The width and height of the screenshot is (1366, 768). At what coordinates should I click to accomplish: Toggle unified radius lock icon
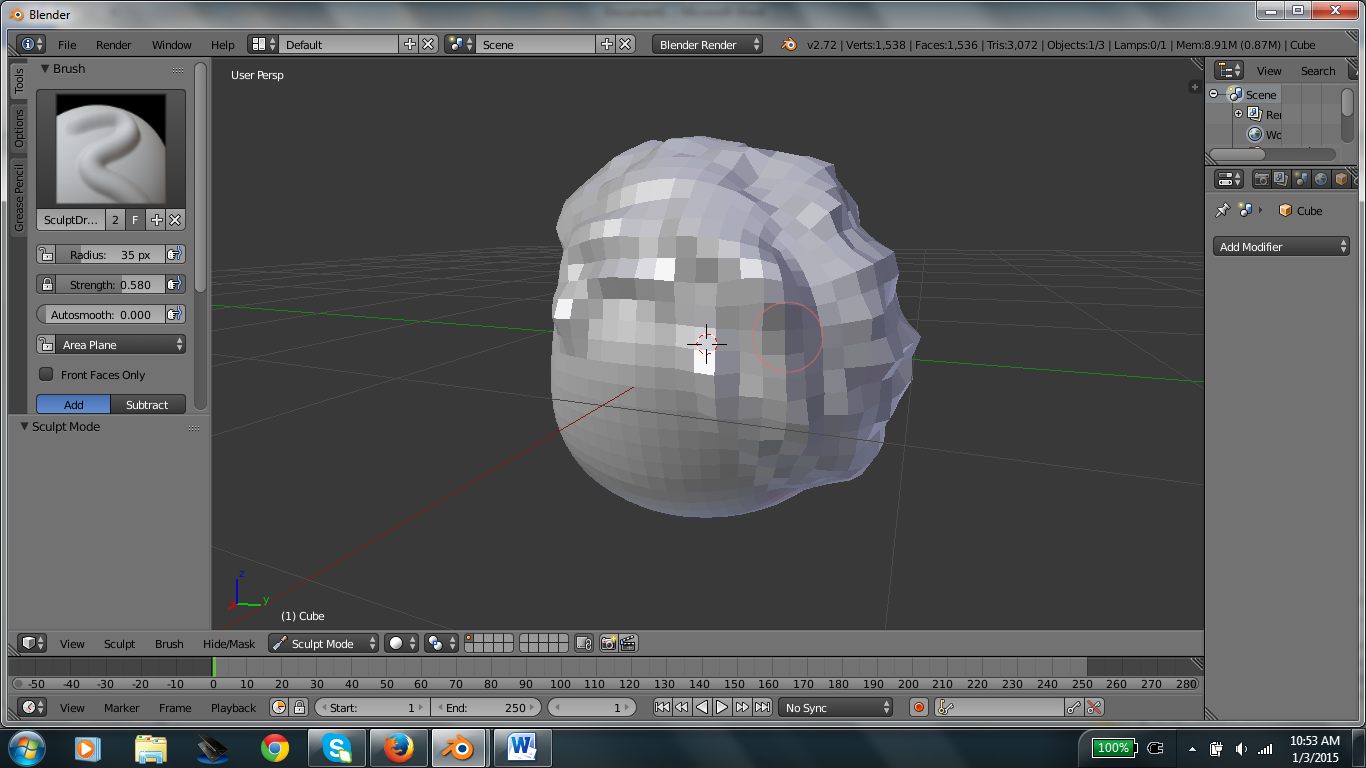46,255
